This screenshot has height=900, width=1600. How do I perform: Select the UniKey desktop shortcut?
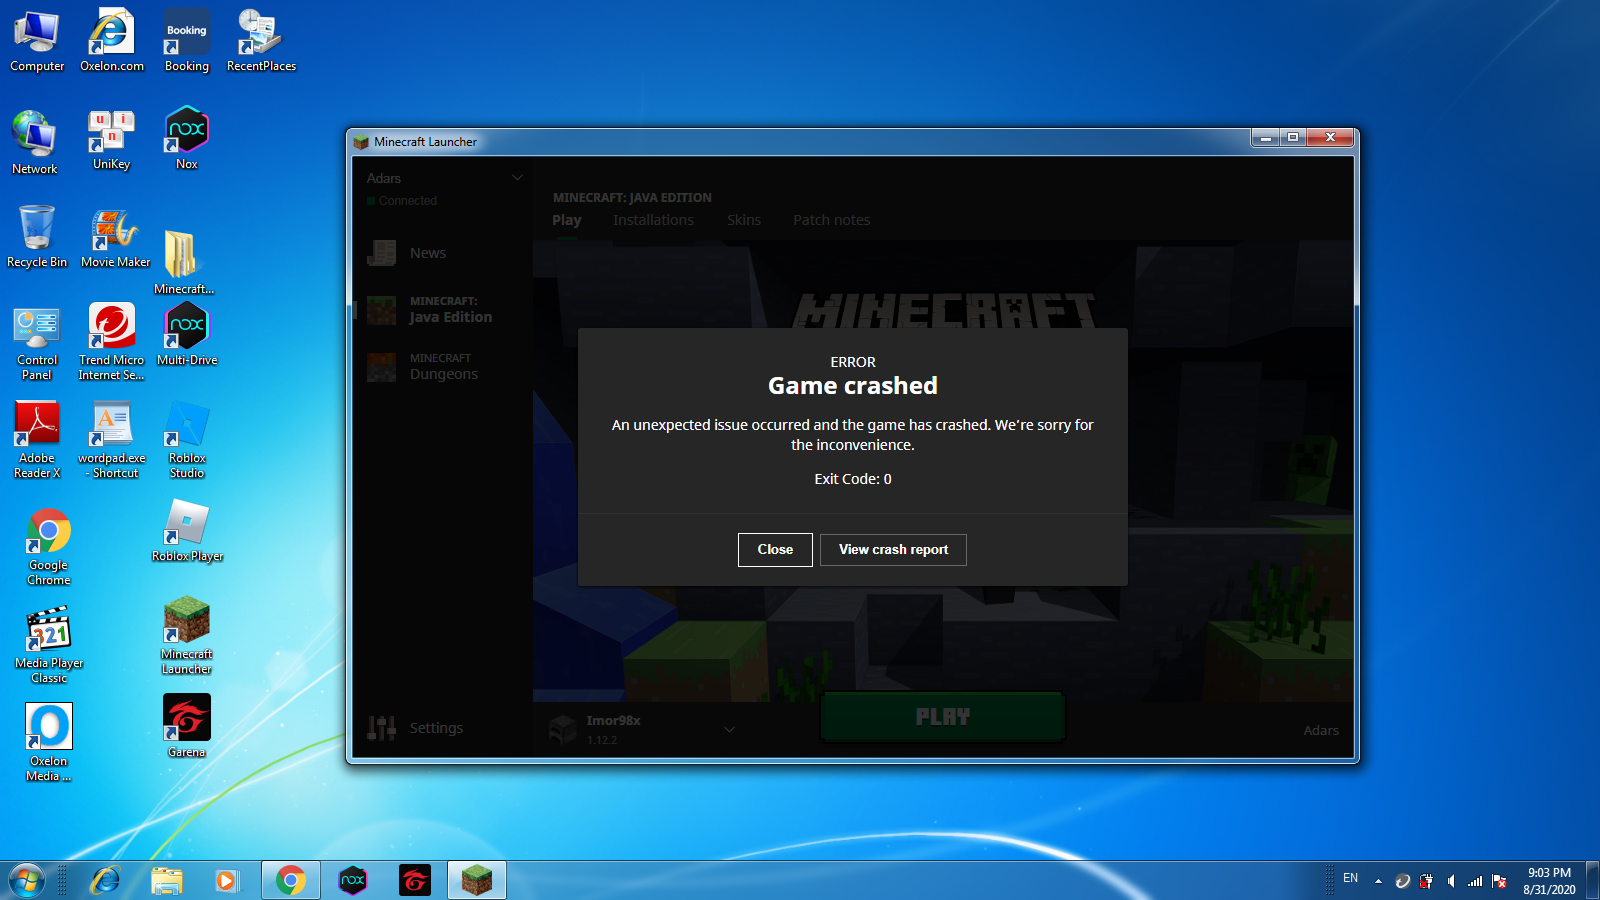click(x=111, y=141)
